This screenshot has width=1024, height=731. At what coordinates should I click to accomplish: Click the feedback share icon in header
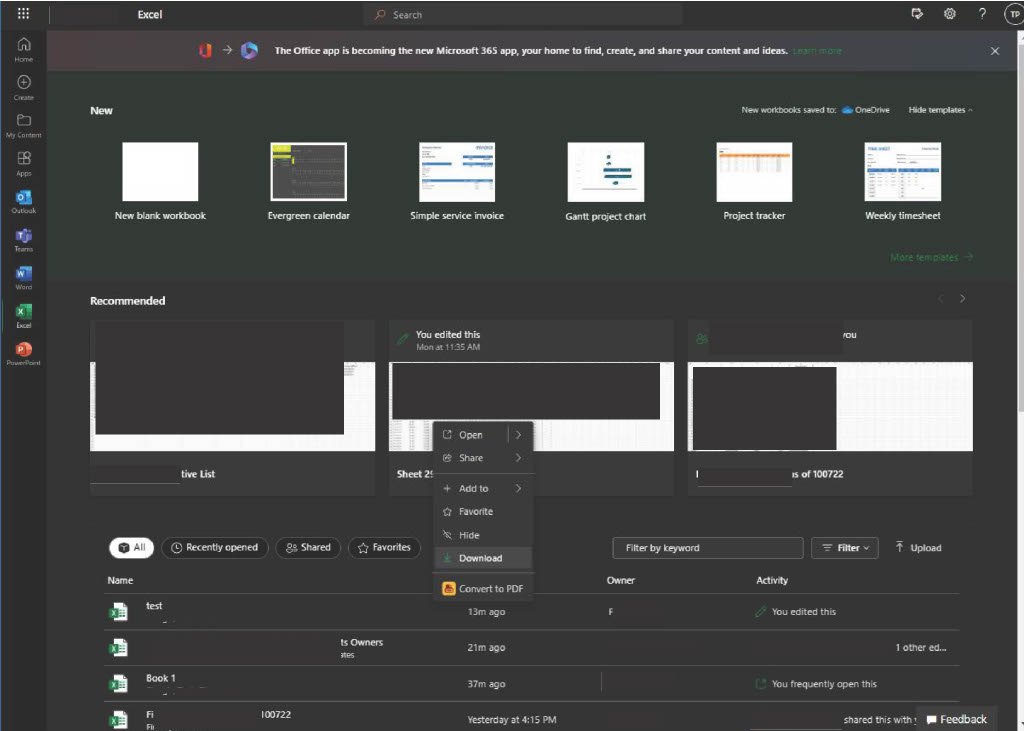point(917,14)
